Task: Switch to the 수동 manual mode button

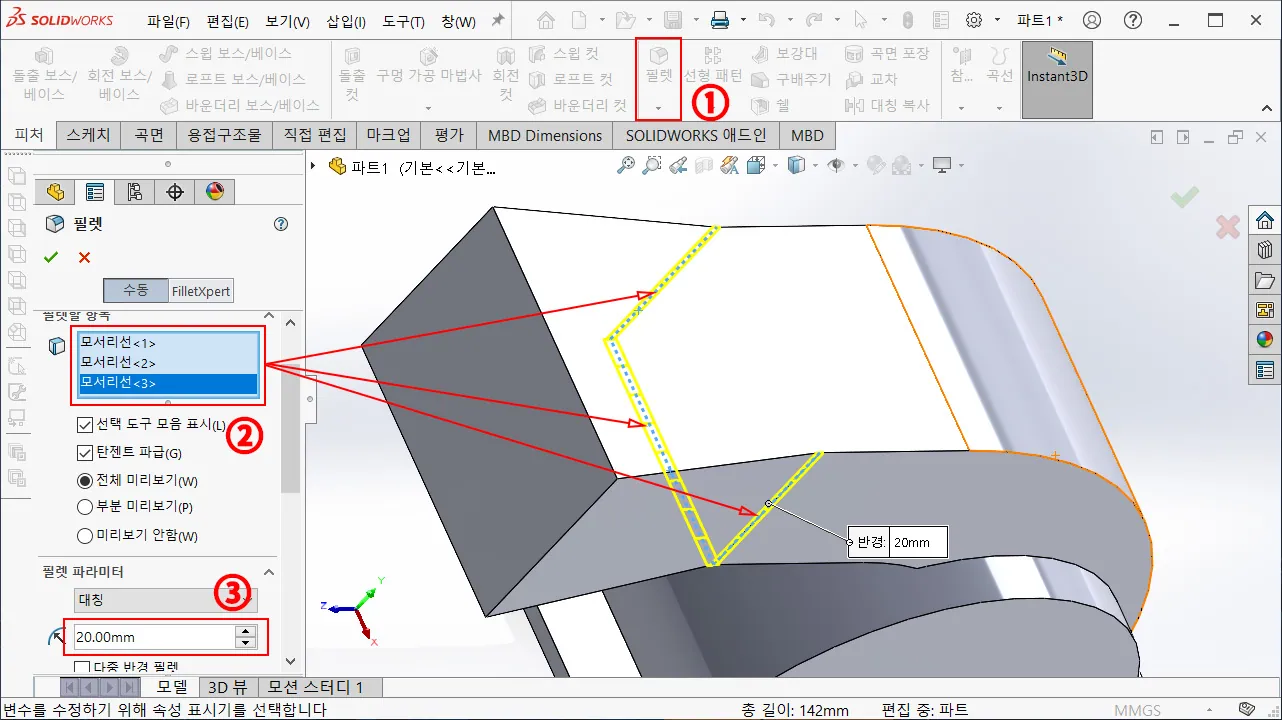Action: pos(136,291)
